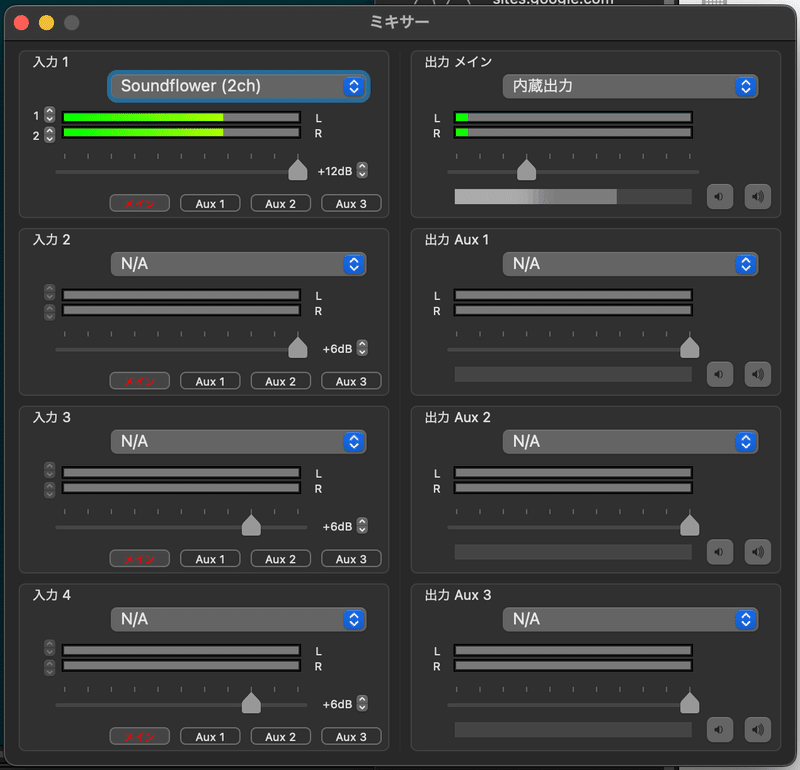The width and height of the screenshot is (800, 770).
Task: Toggle メイン routing for 入力 1
Action: [x=140, y=204]
